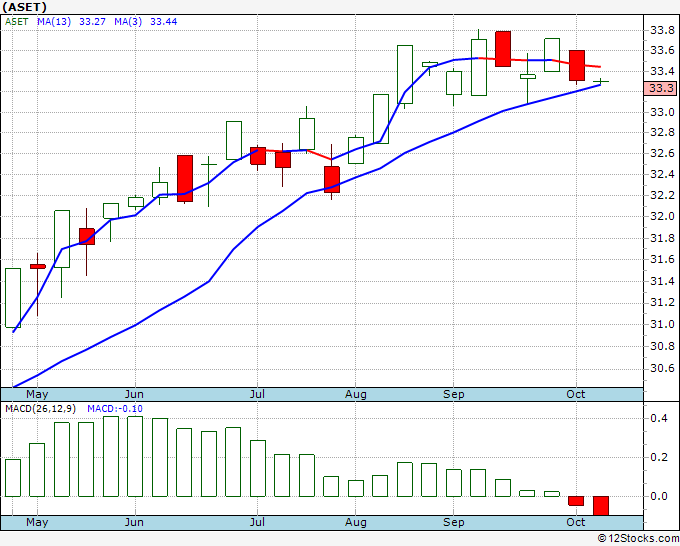
Task: Click Oct on the MACD panel time axis
Action: pyautogui.click(x=575, y=522)
